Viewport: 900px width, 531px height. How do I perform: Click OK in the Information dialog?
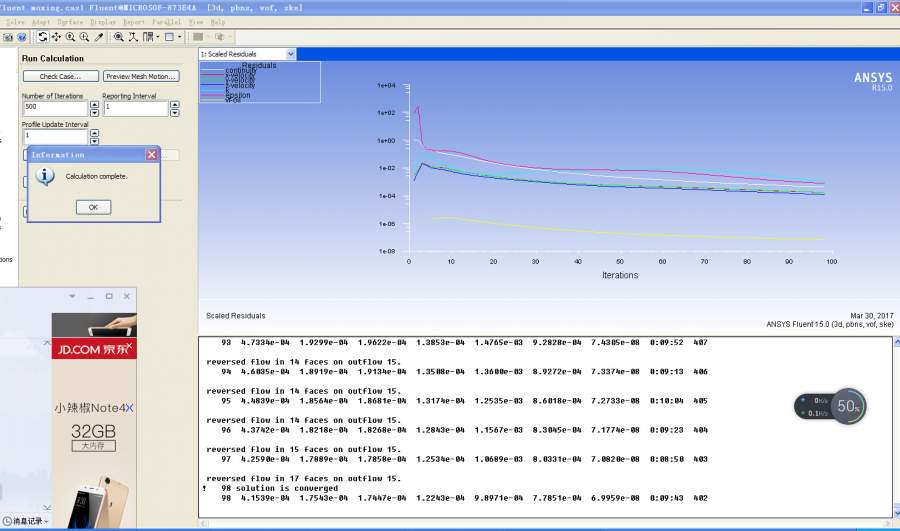(93, 207)
